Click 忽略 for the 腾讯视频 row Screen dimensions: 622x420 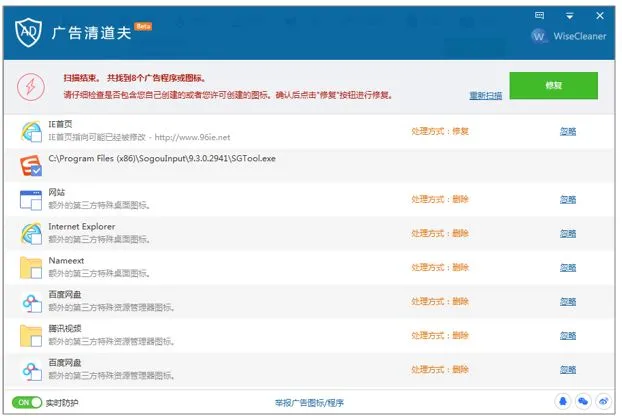coord(568,336)
